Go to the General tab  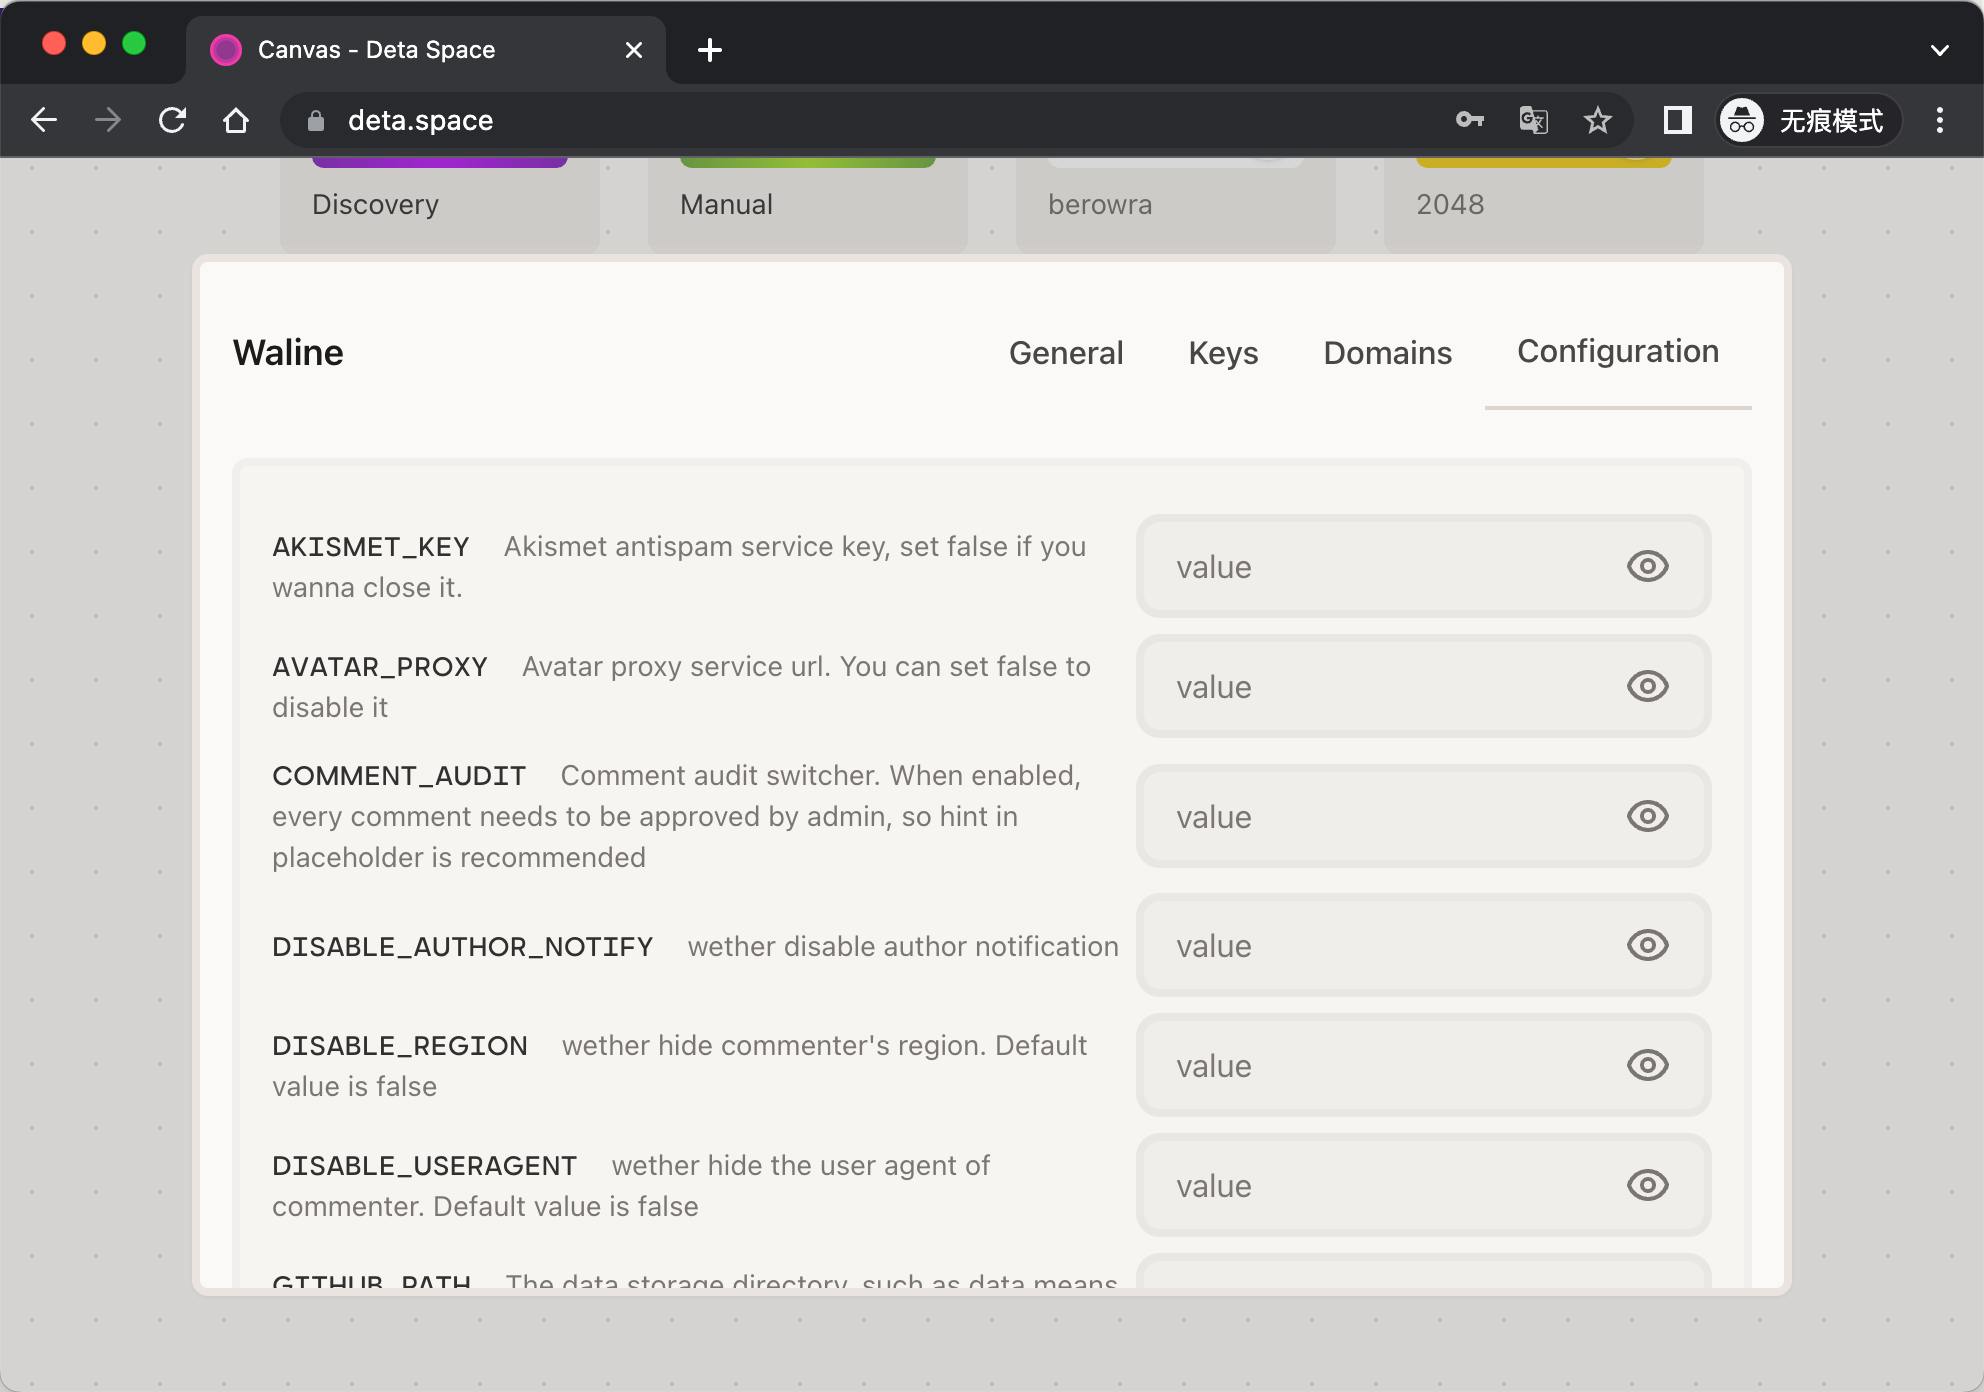1066,353
